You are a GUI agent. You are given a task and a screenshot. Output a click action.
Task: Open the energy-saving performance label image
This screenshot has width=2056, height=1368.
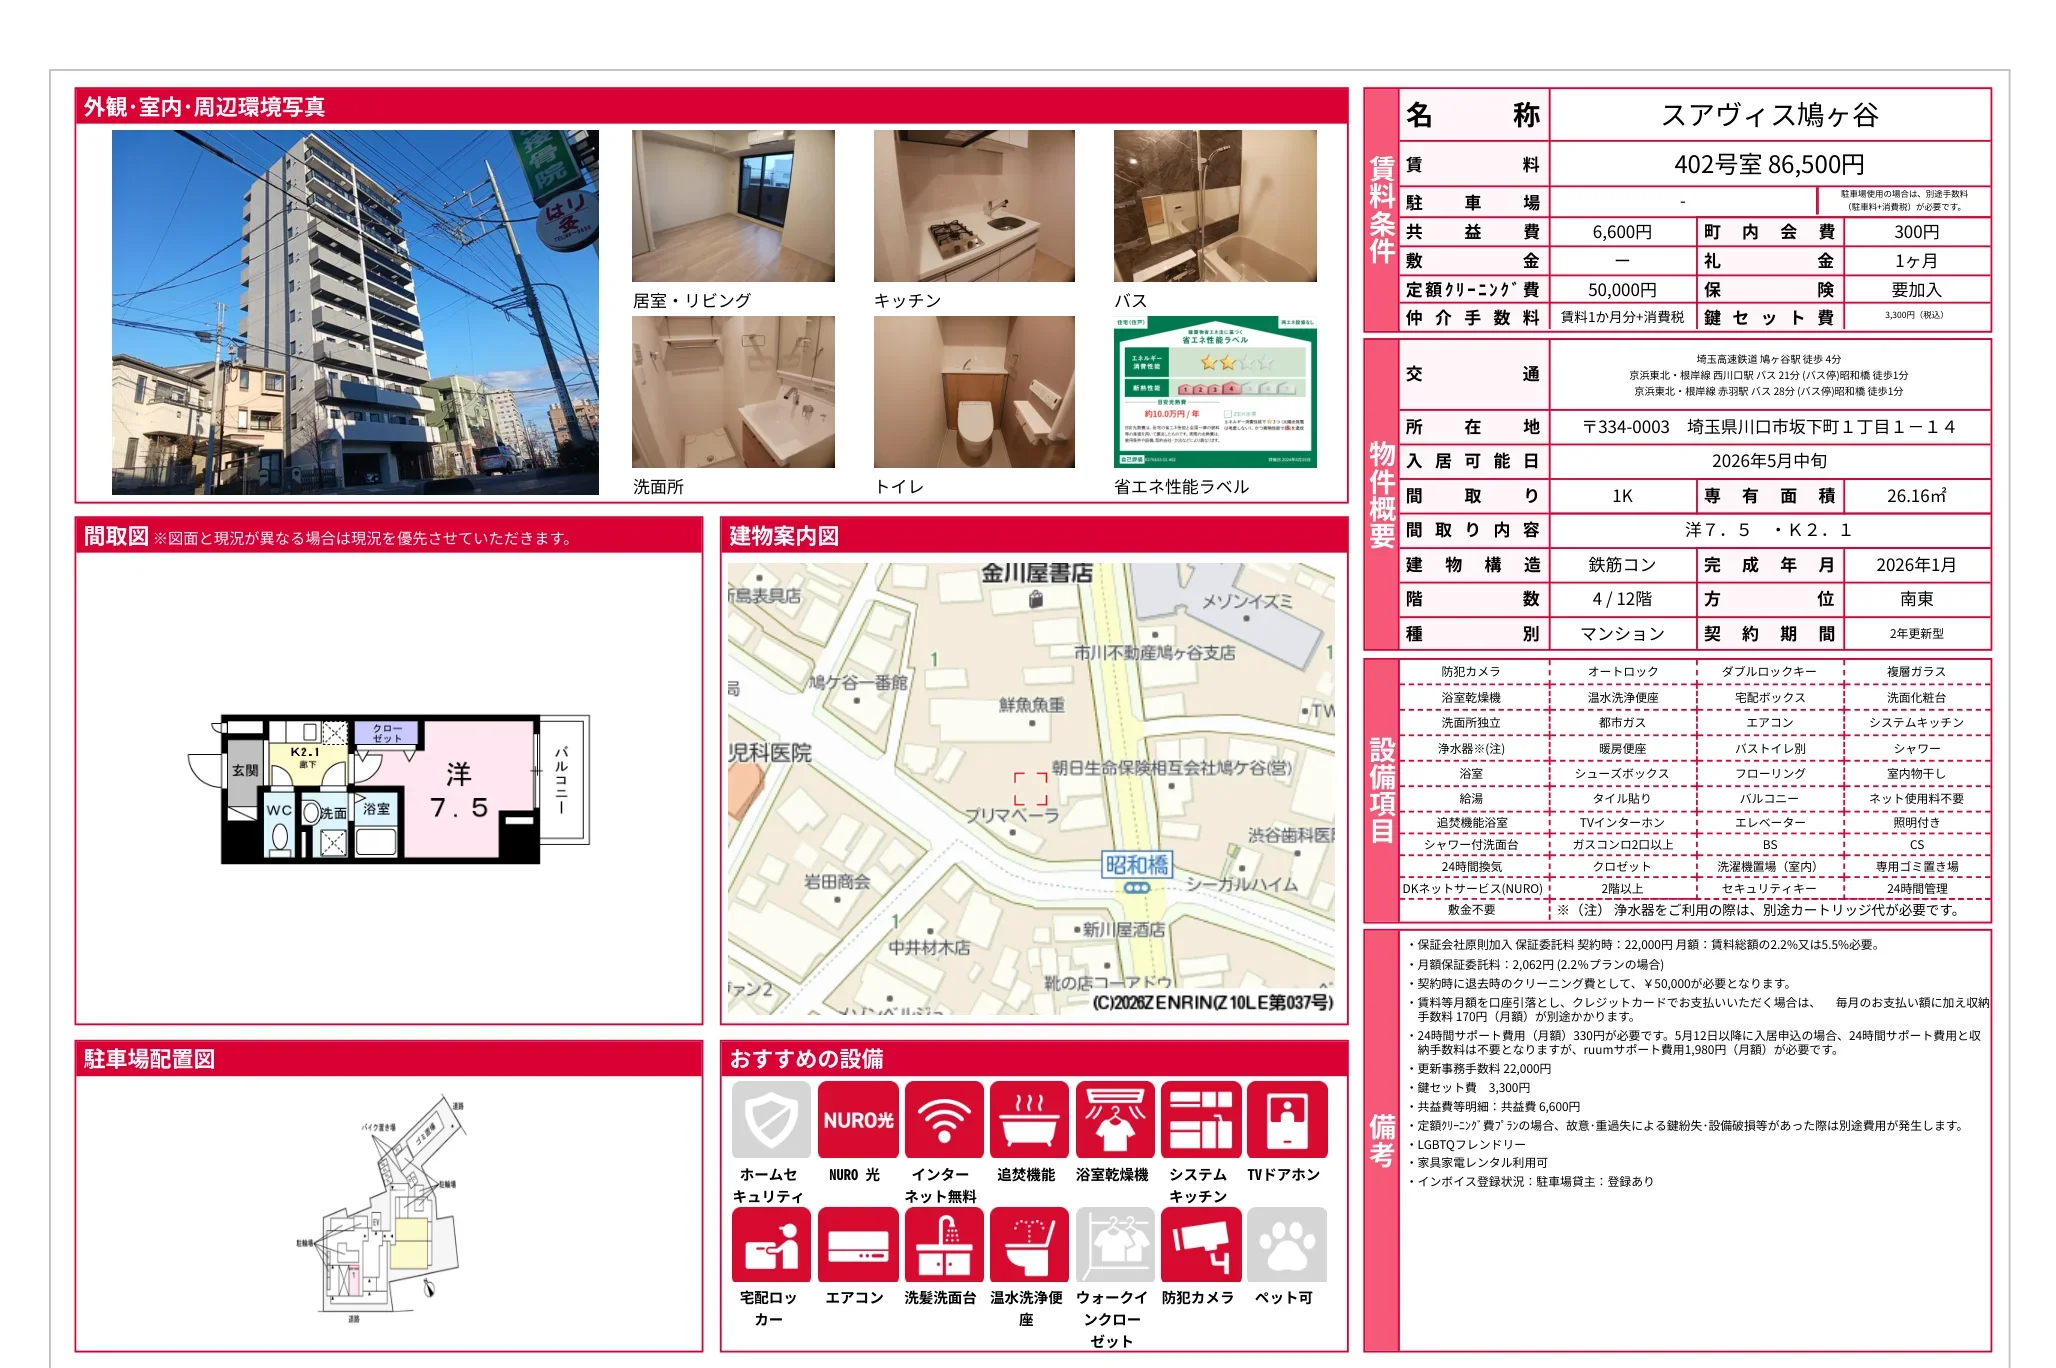point(1215,392)
